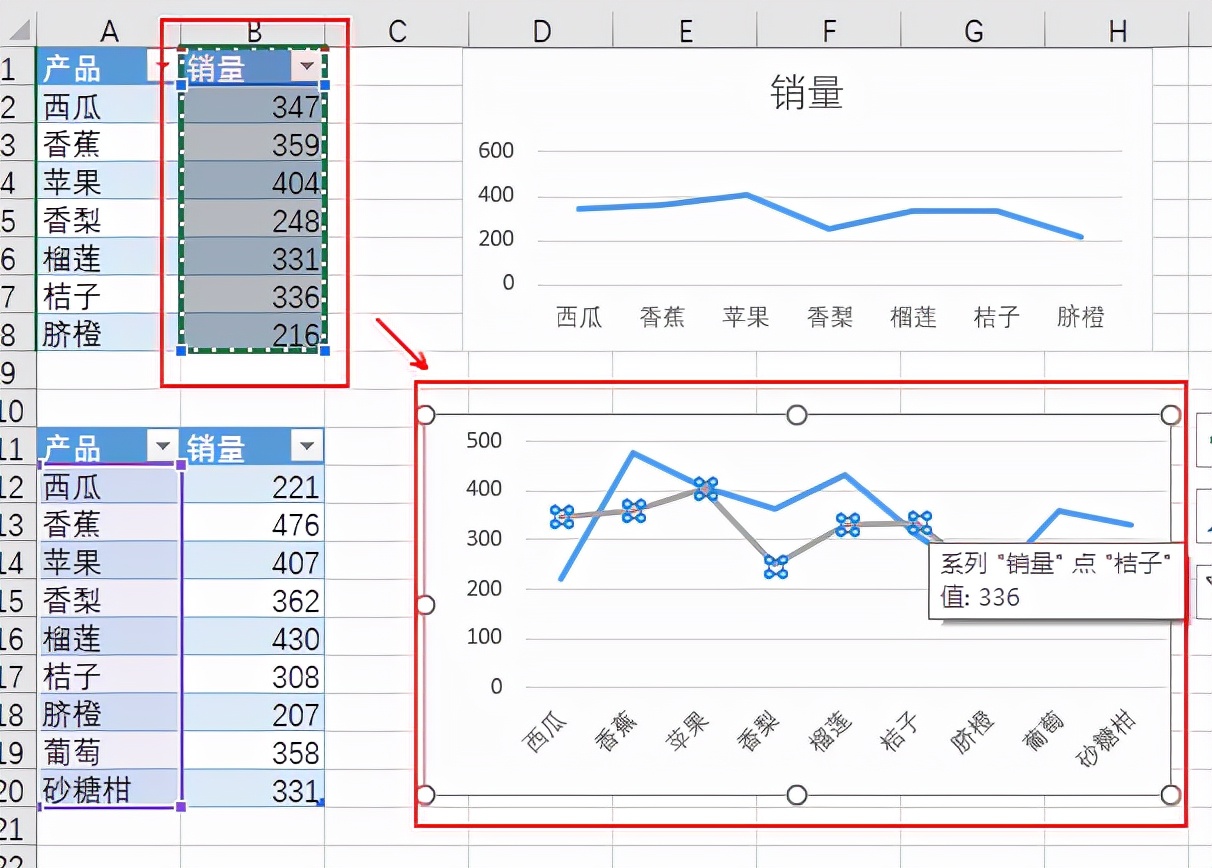
Task: Click the bottom-left corner handle of lower chart
Action: (x=425, y=795)
